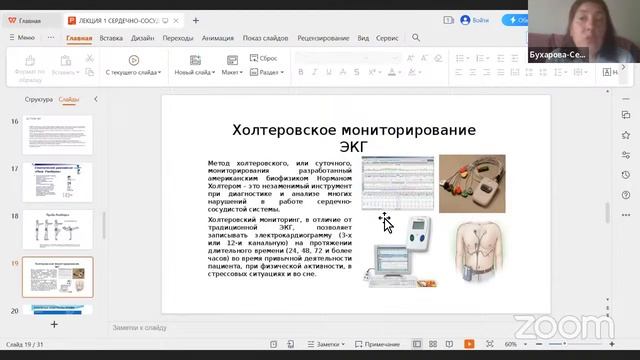Switch to slide sorter grid view
This screenshot has height=360, width=640.
tap(433, 344)
